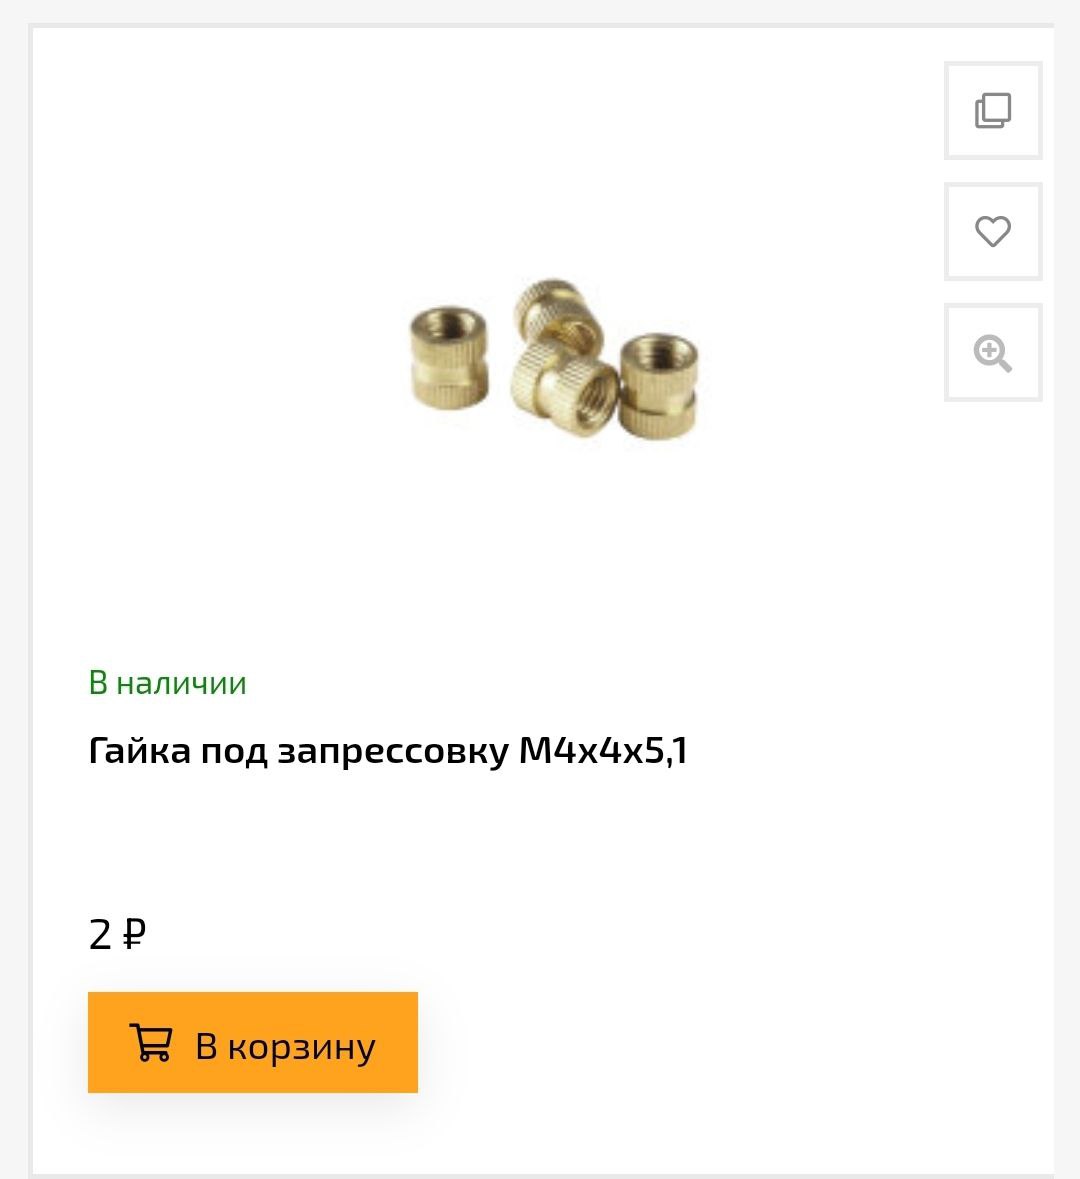The height and width of the screenshot is (1179, 1080).
Task: Click the 'корзину' text on the orange button
Action: tap(302, 1047)
